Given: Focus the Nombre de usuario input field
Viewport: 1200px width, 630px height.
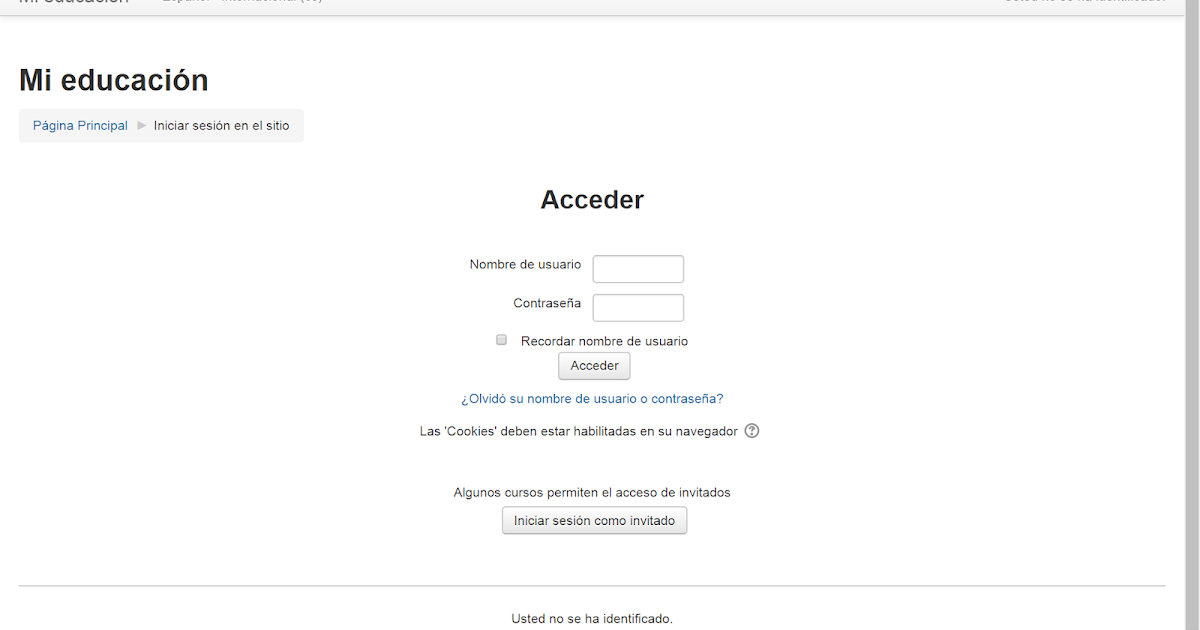Looking at the screenshot, I should (638, 268).
